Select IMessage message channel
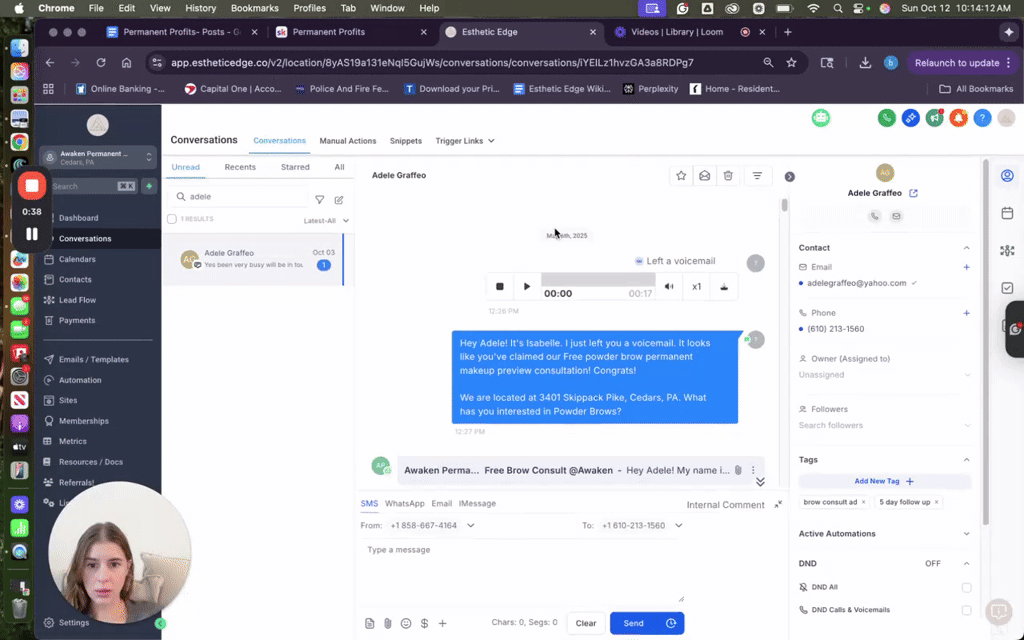 (477, 504)
